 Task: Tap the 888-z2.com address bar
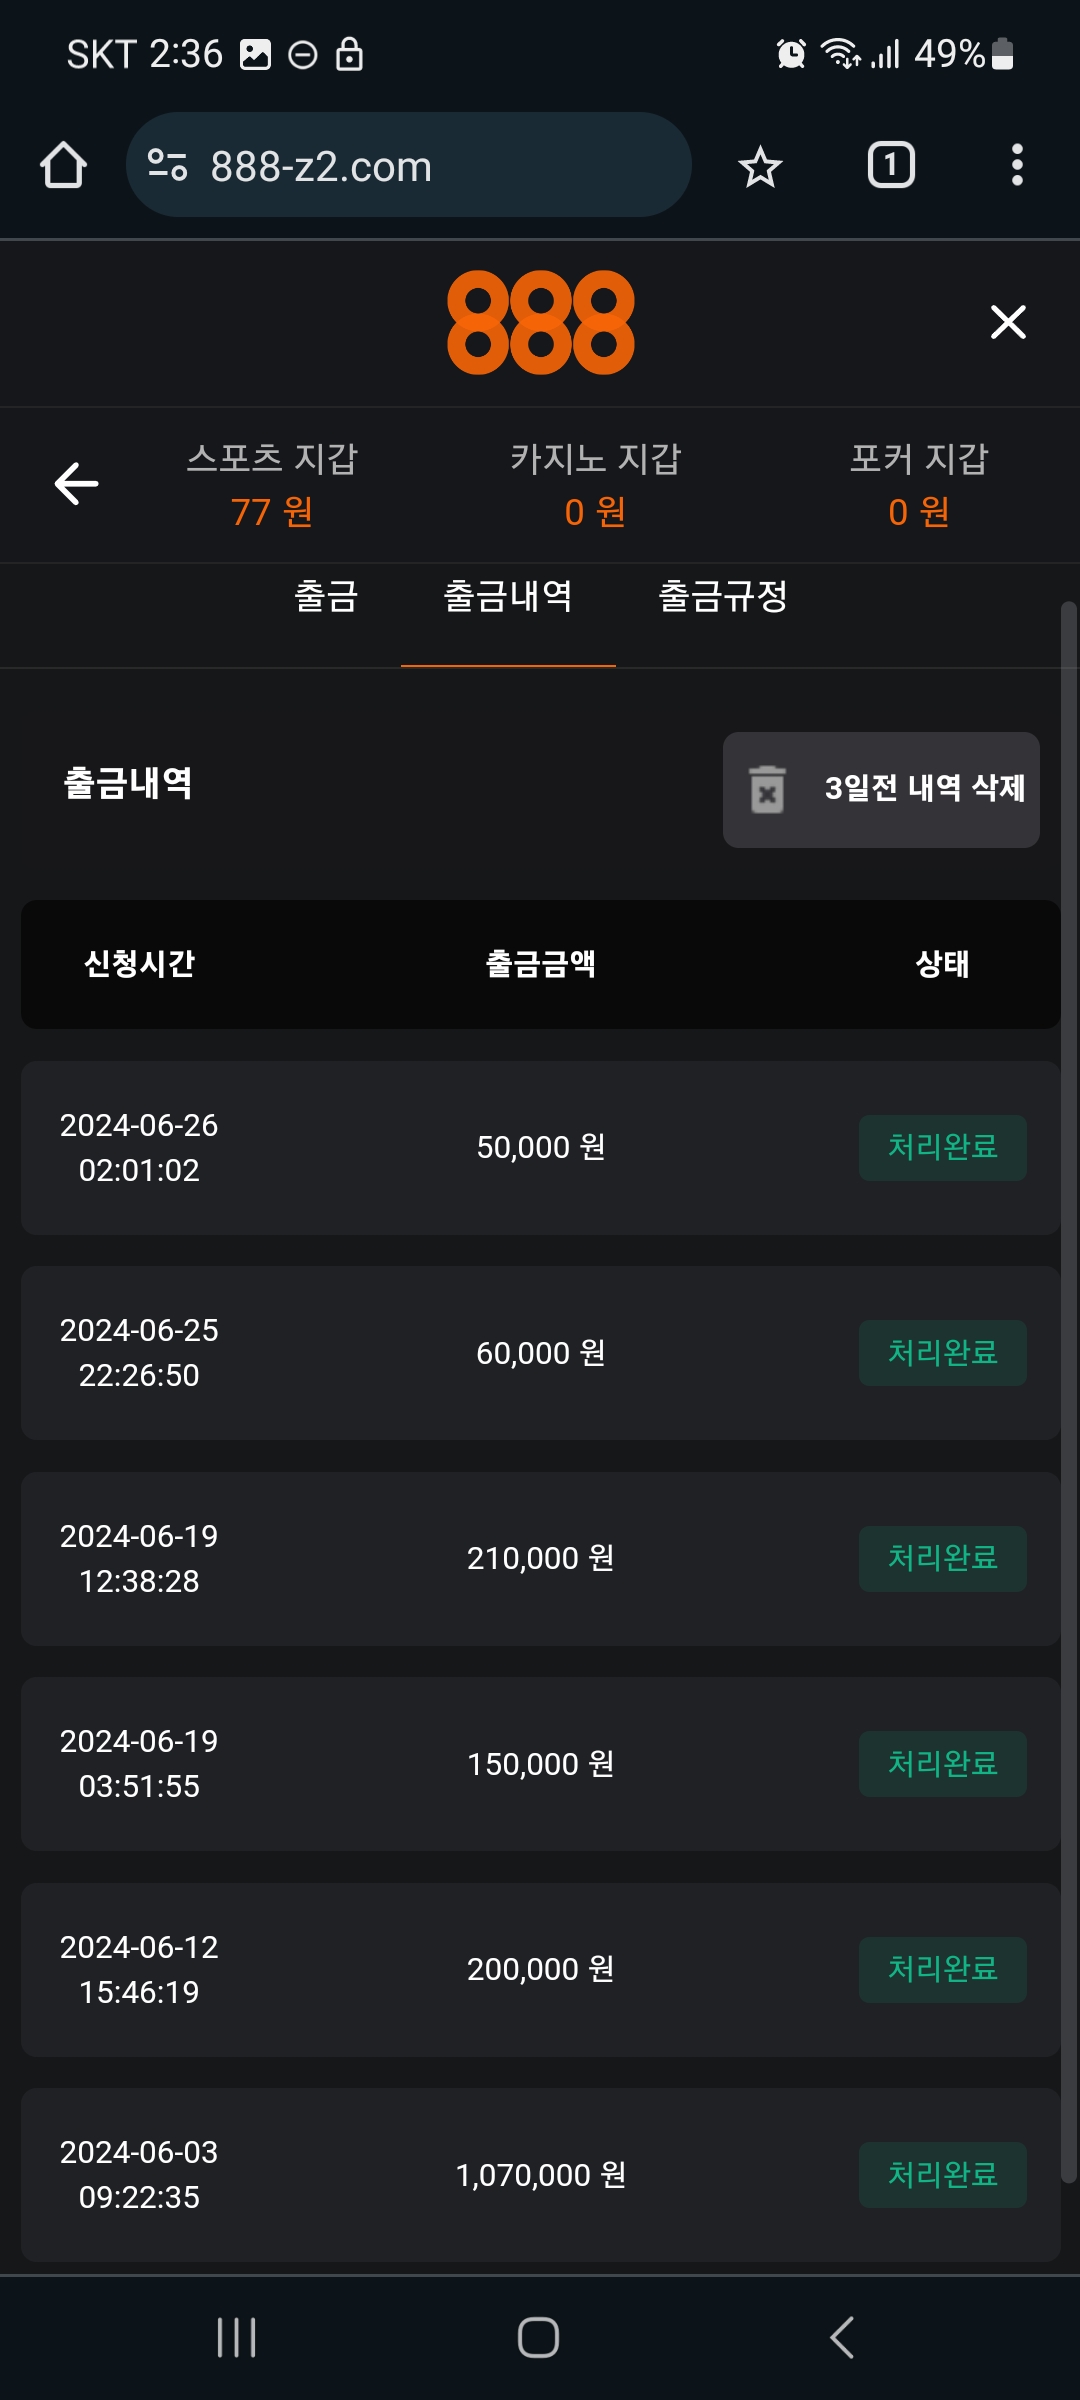click(x=420, y=165)
